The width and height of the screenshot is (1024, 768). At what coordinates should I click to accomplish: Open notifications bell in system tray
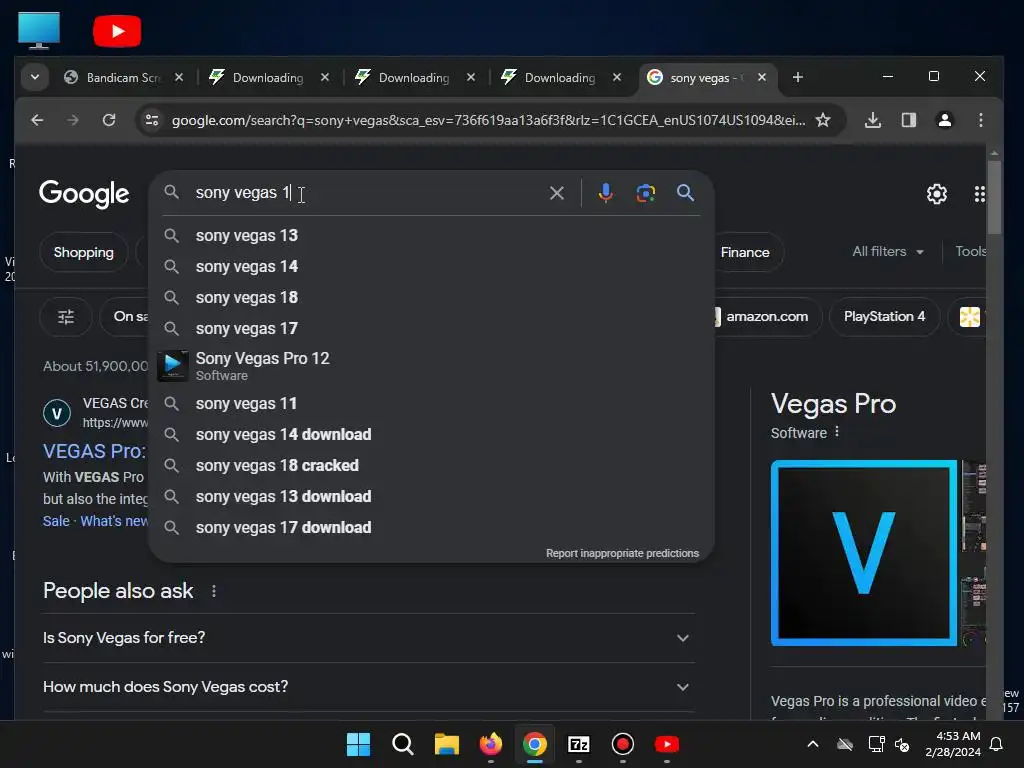pos(997,744)
